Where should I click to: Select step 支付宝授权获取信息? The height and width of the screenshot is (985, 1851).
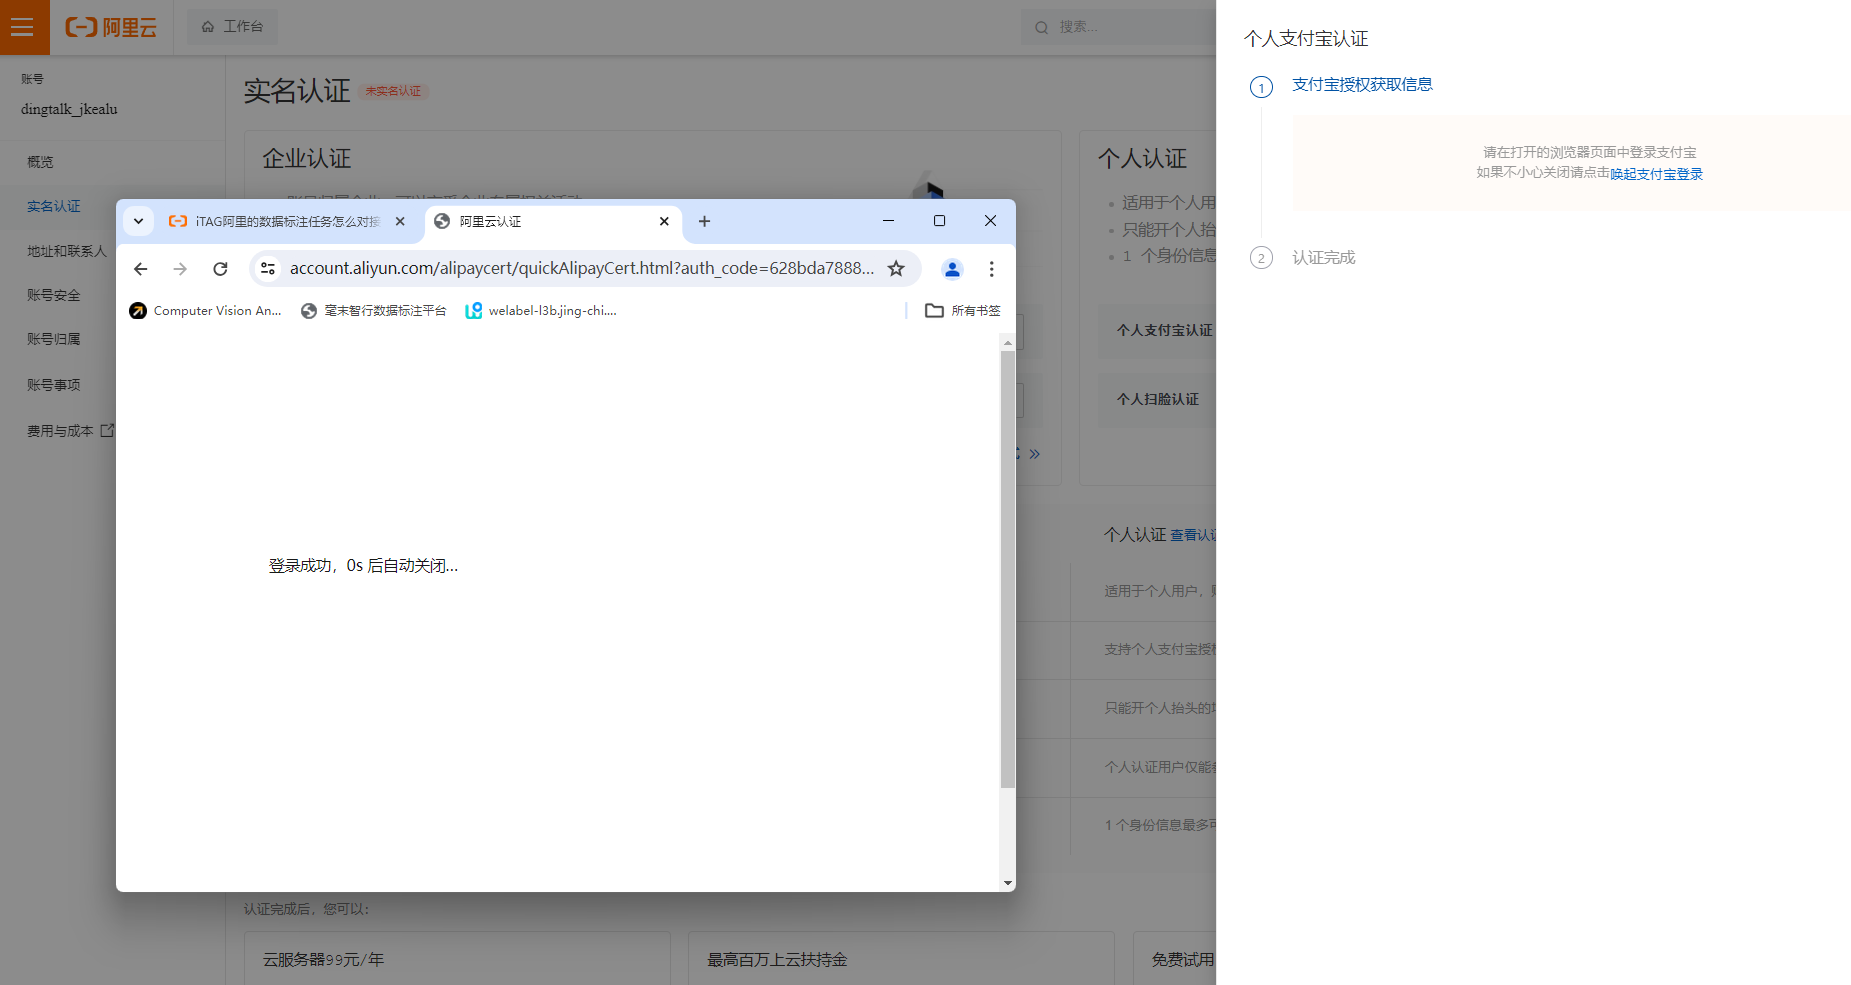(1362, 85)
